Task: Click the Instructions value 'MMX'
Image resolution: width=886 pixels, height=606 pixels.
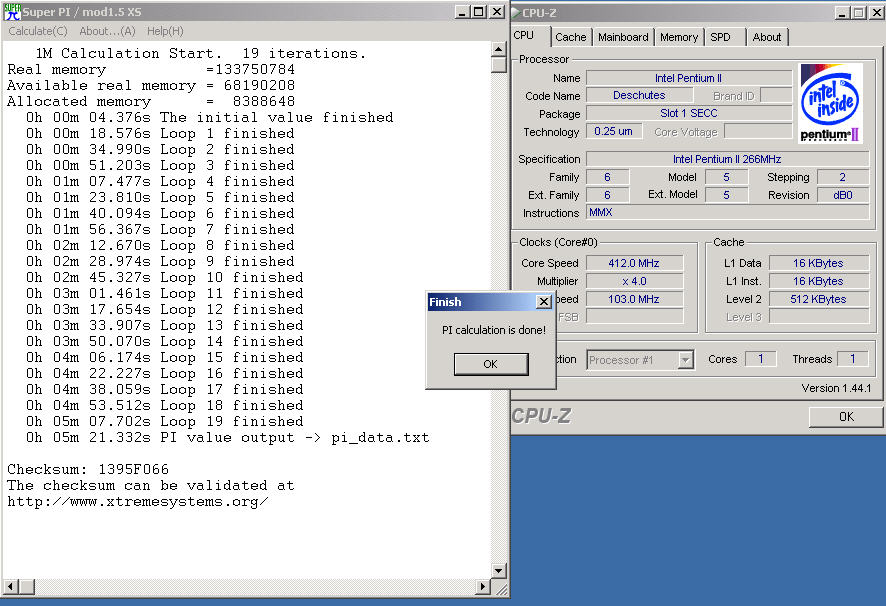Action: 727,213
